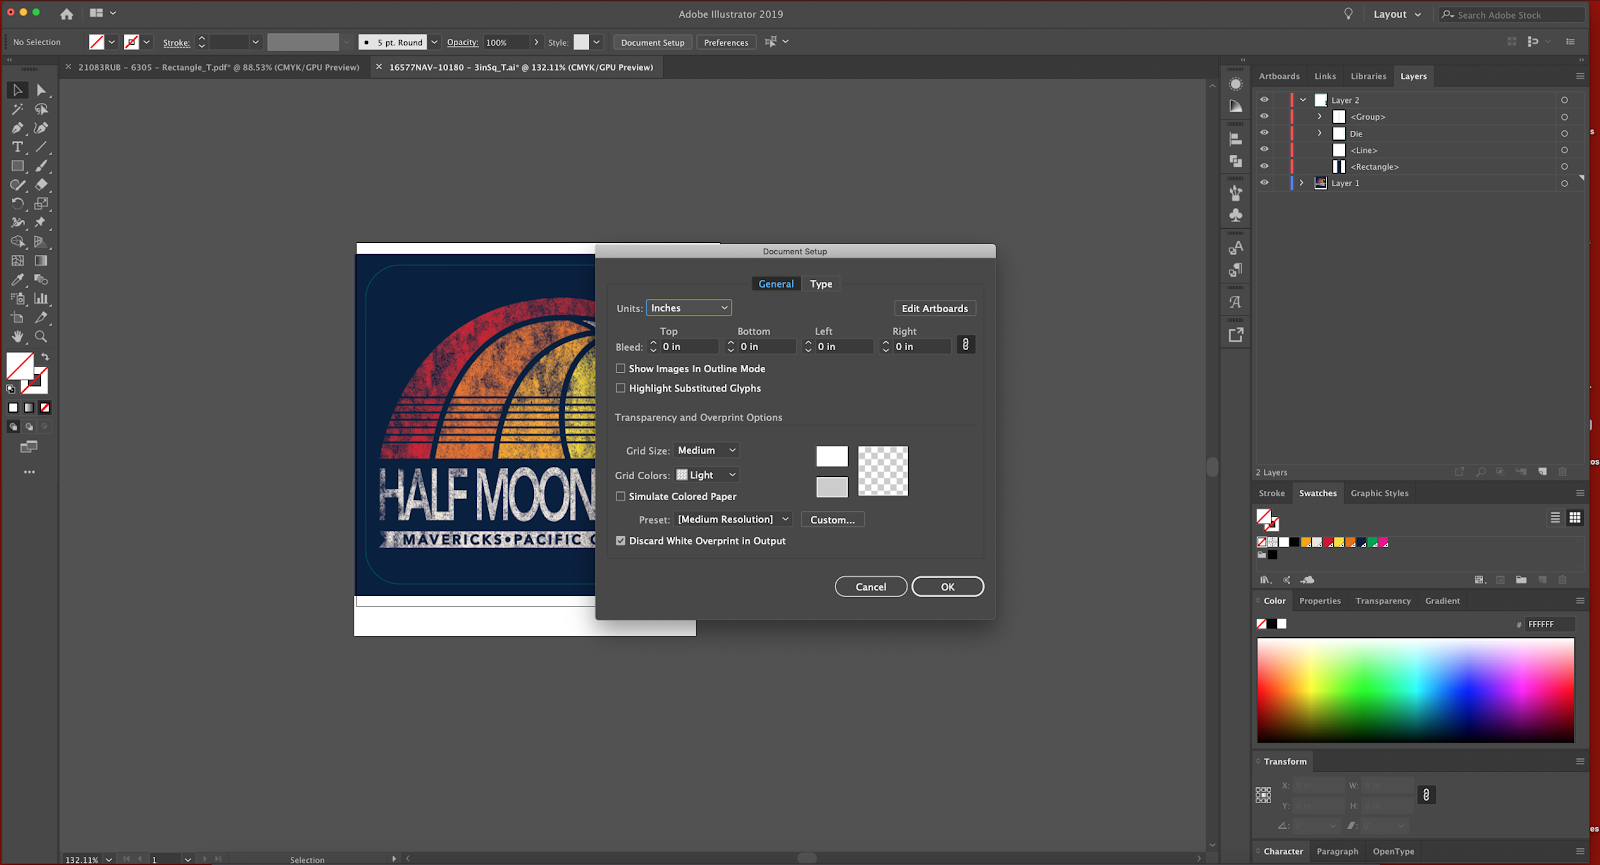This screenshot has width=1600, height=865.
Task: Select the Type tool
Action: pos(17,147)
